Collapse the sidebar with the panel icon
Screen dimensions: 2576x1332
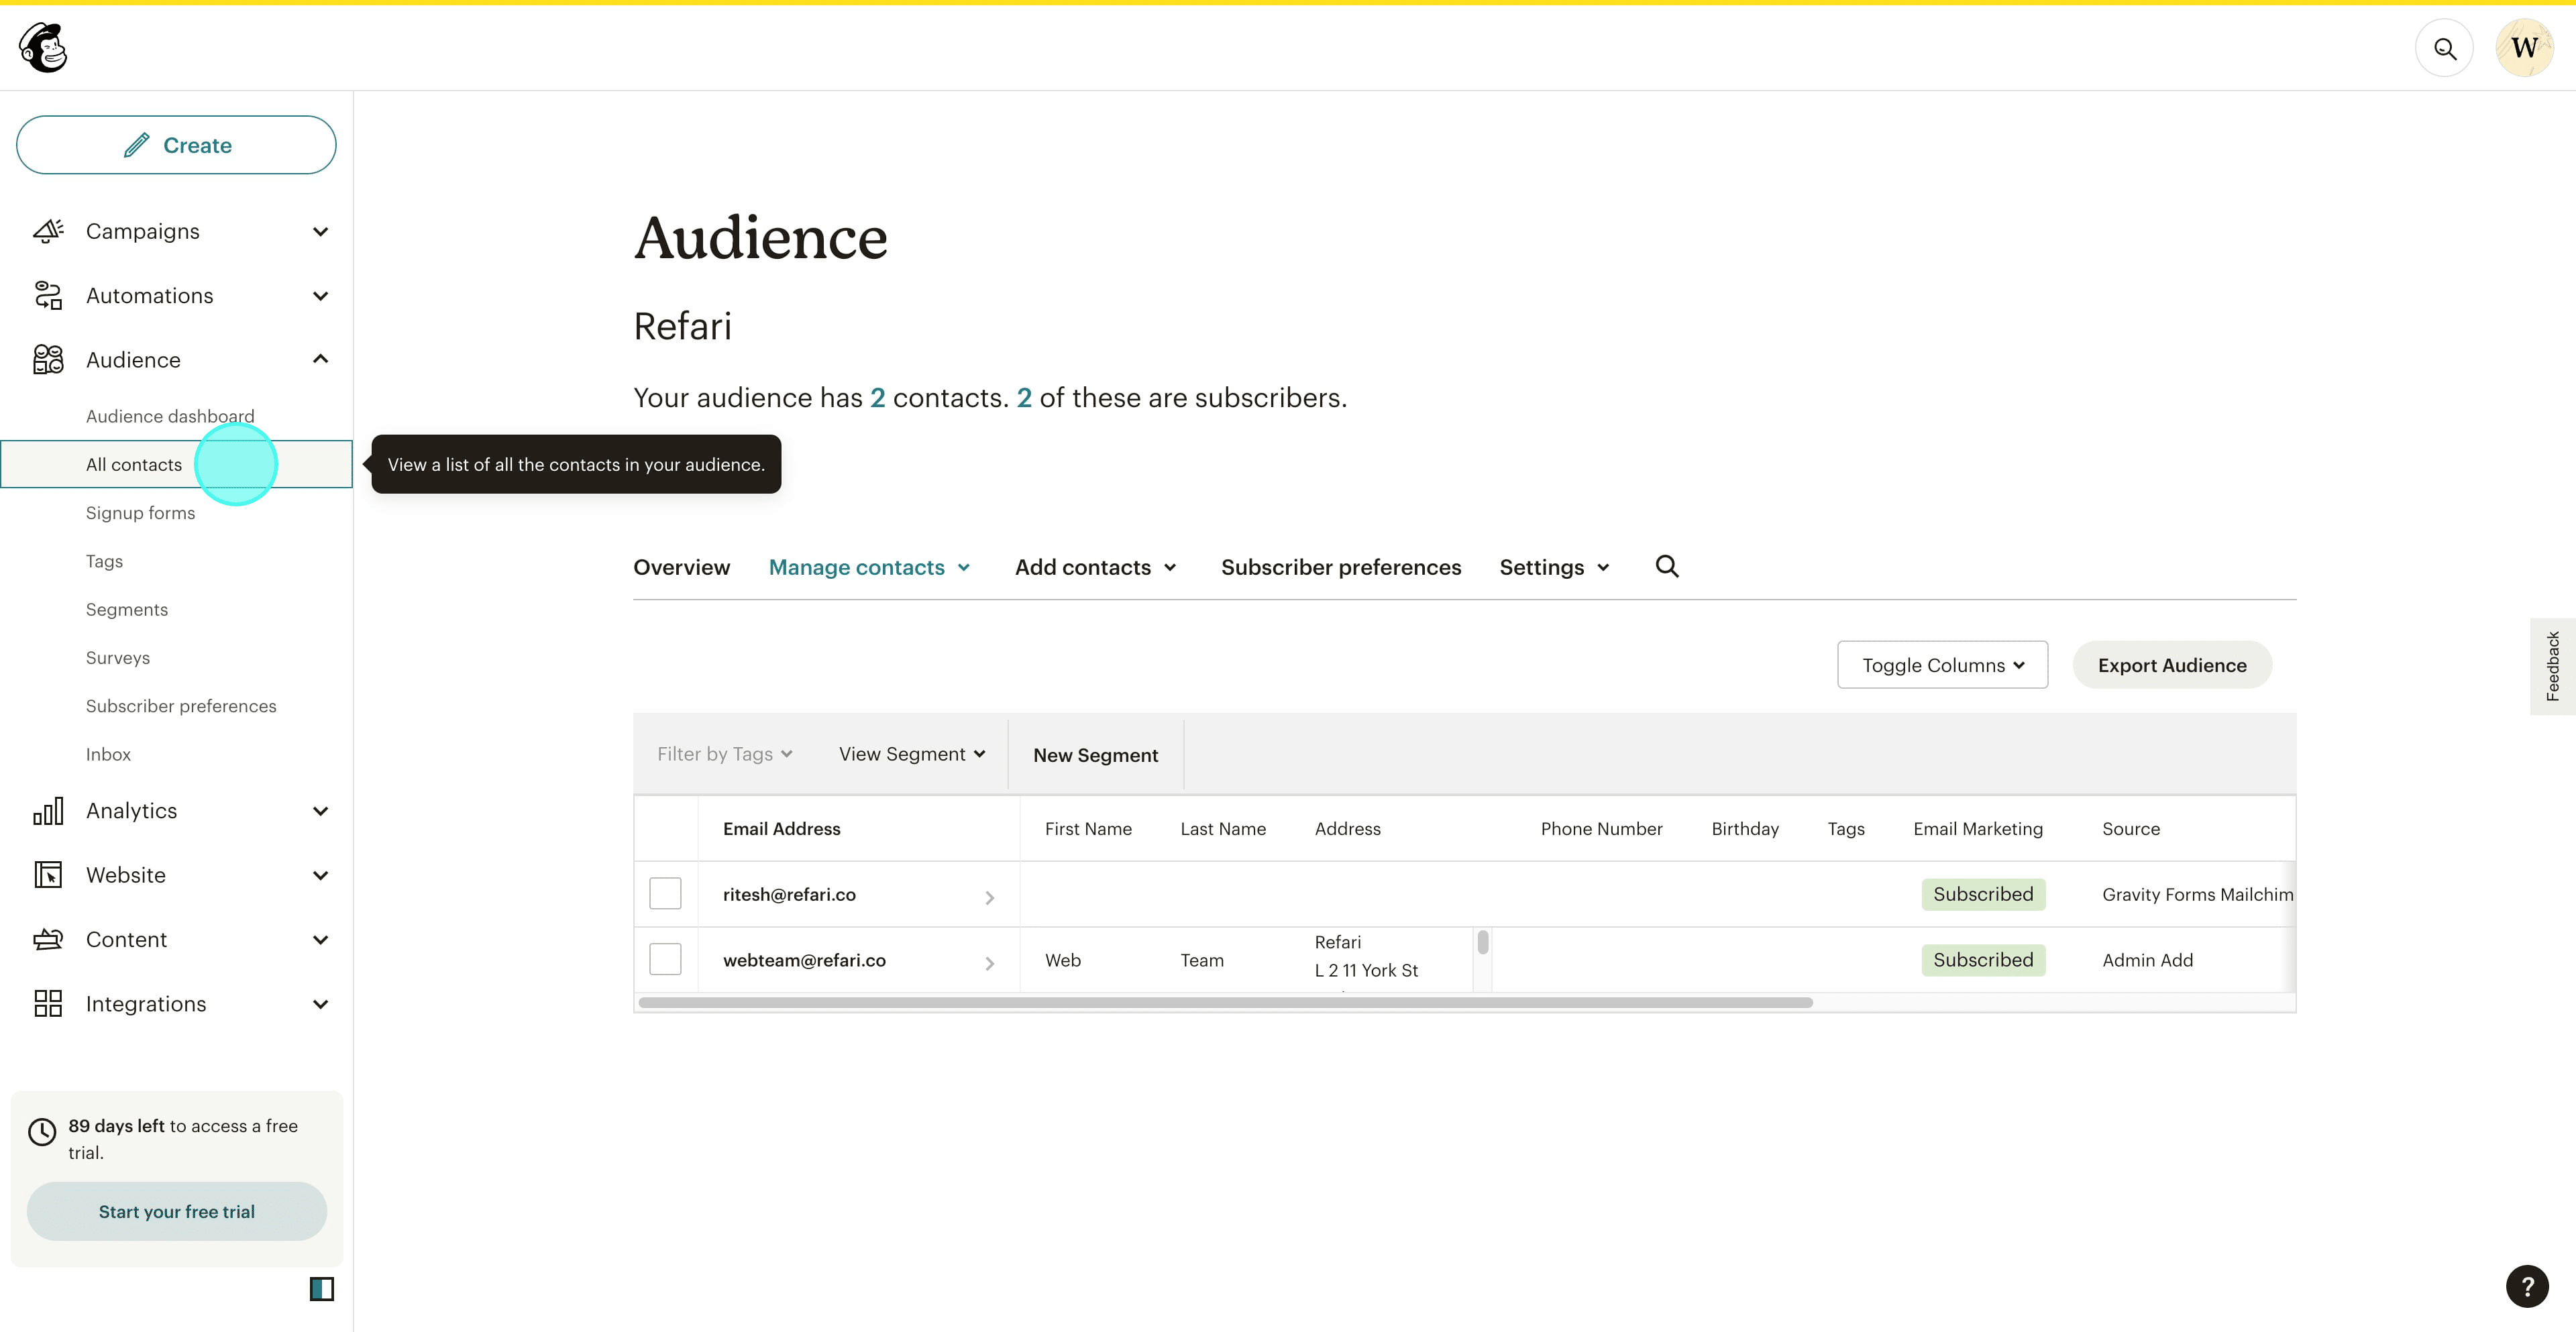pos(322,1289)
